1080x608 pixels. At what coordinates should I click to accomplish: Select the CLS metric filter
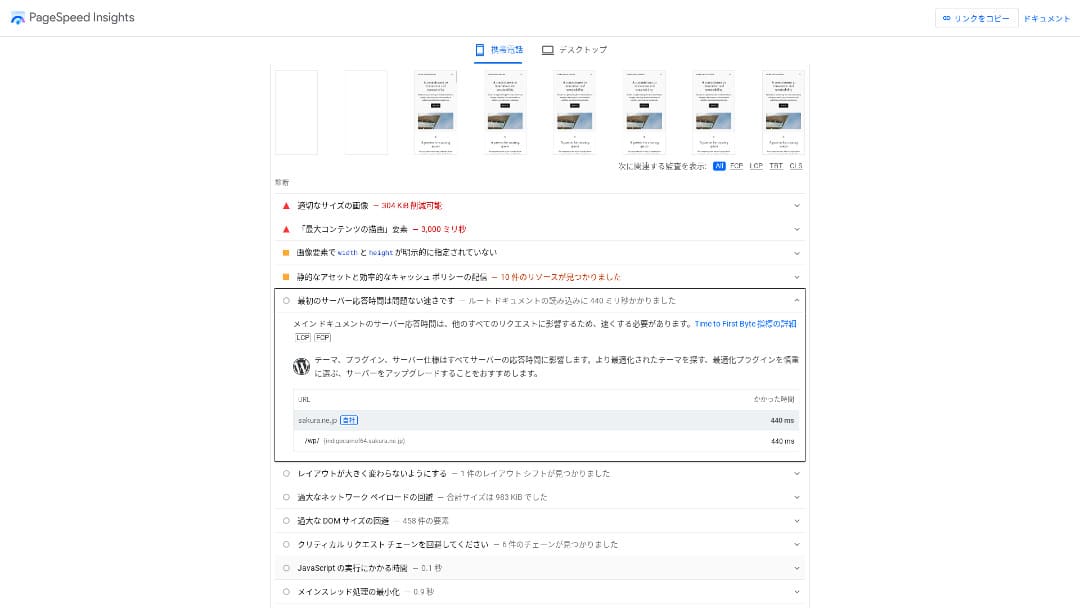(795, 166)
